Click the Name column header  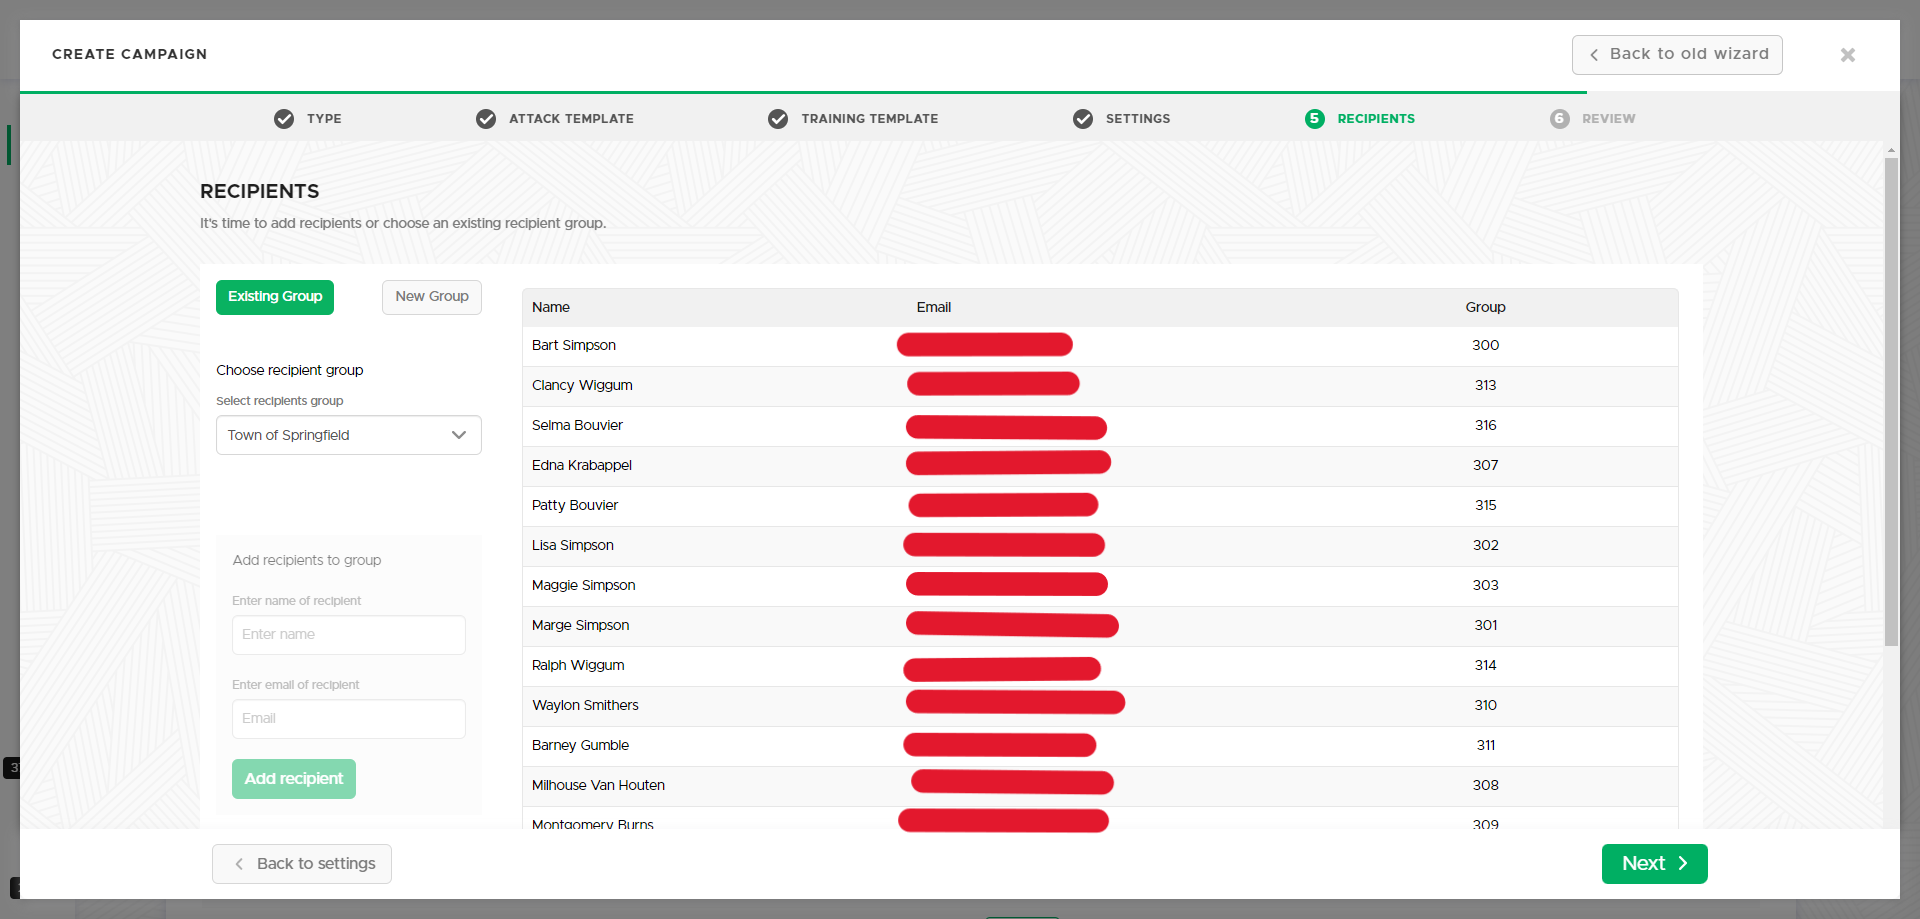coord(551,307)
